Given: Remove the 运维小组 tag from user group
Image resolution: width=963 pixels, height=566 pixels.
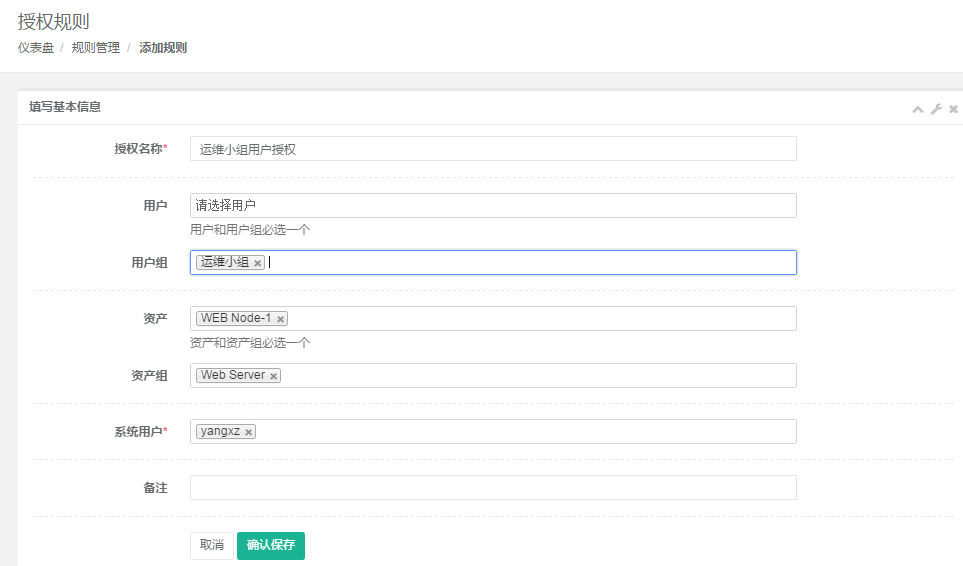Looking at the screenshot, I should (257, 263).
